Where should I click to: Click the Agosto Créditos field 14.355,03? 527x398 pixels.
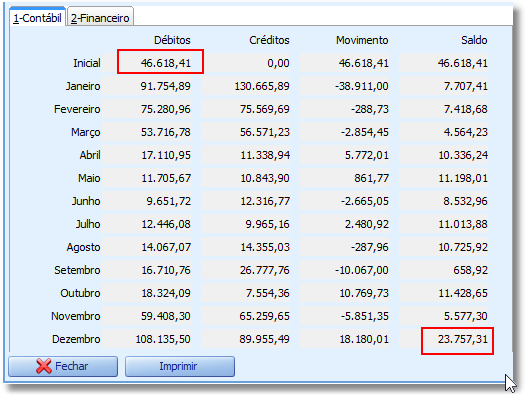tap(246, 247)
